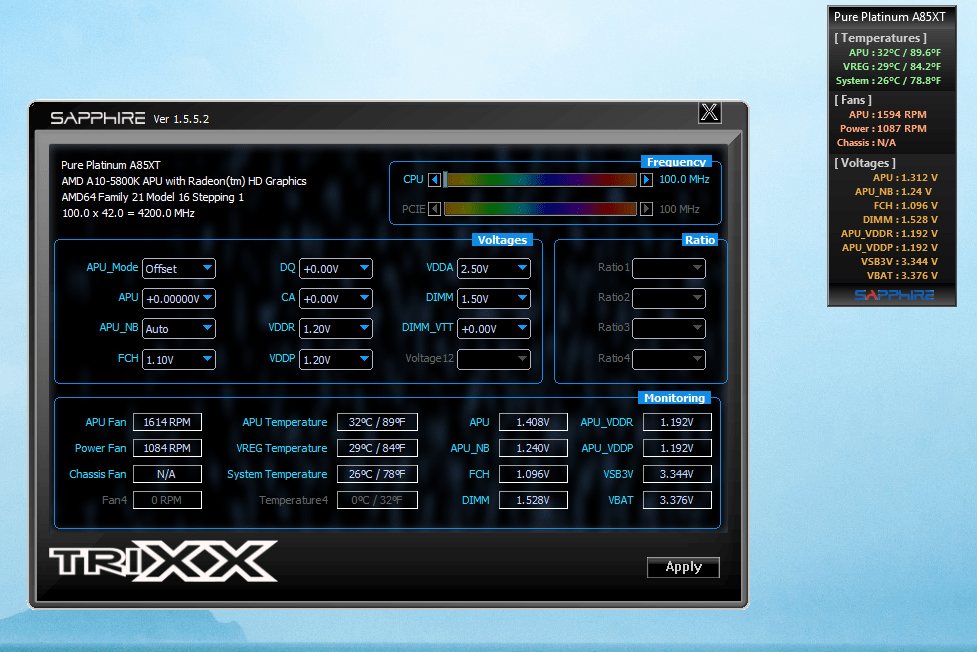This screenshot has height=652, width=977.
Task: Click the Temperature4 0°C value
Action: coord(377,501)
